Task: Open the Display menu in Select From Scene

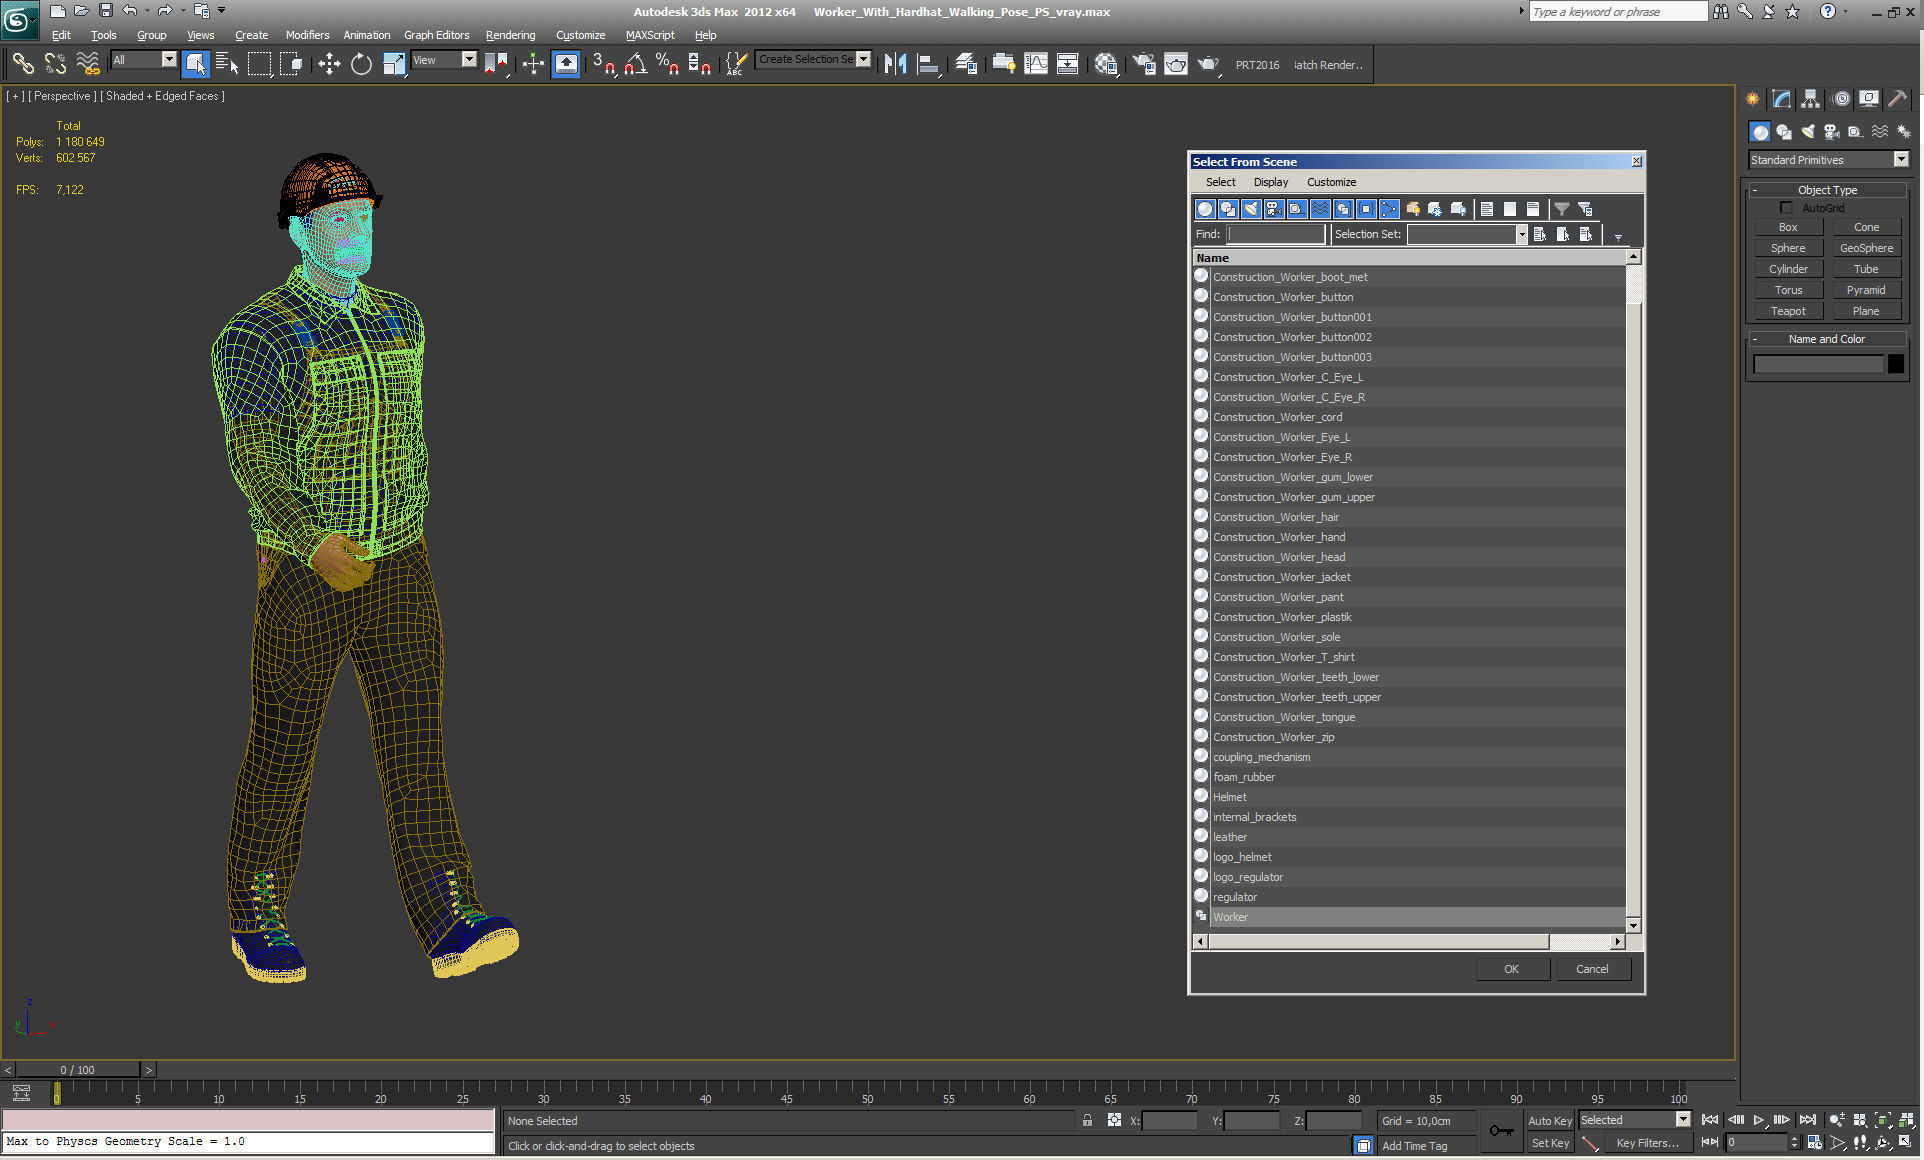Action: (1271, 182)
